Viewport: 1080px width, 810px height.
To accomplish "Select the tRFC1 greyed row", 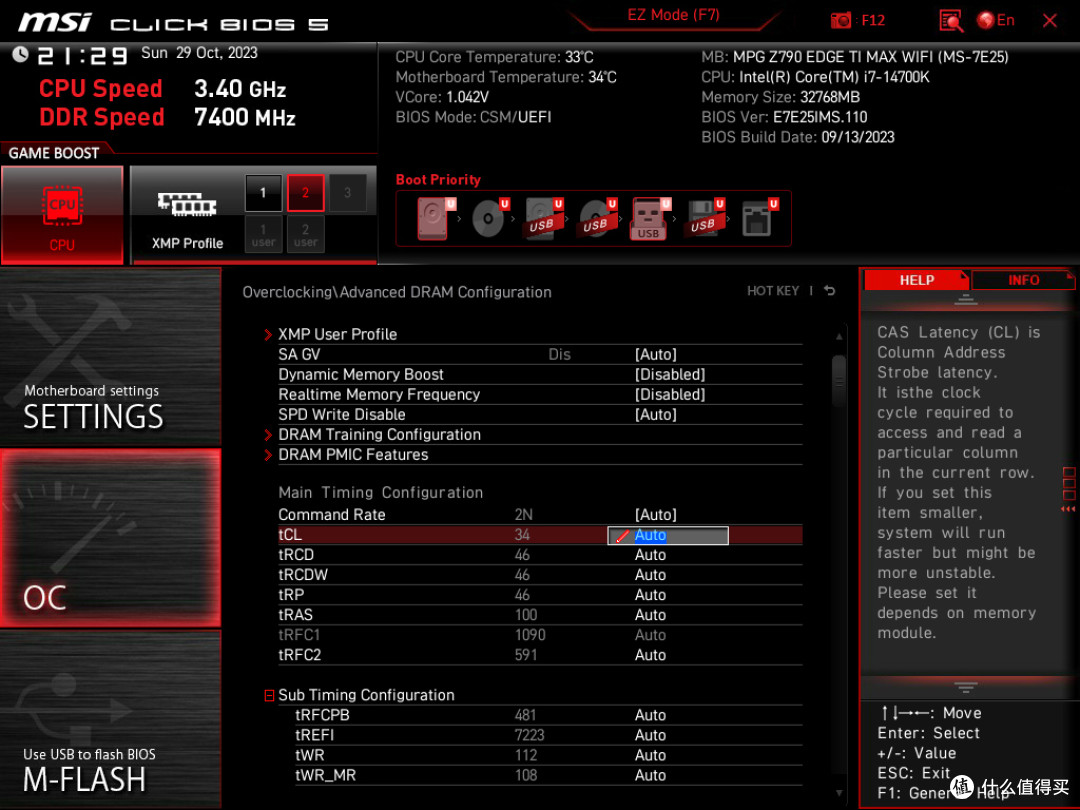I will 540,634.
